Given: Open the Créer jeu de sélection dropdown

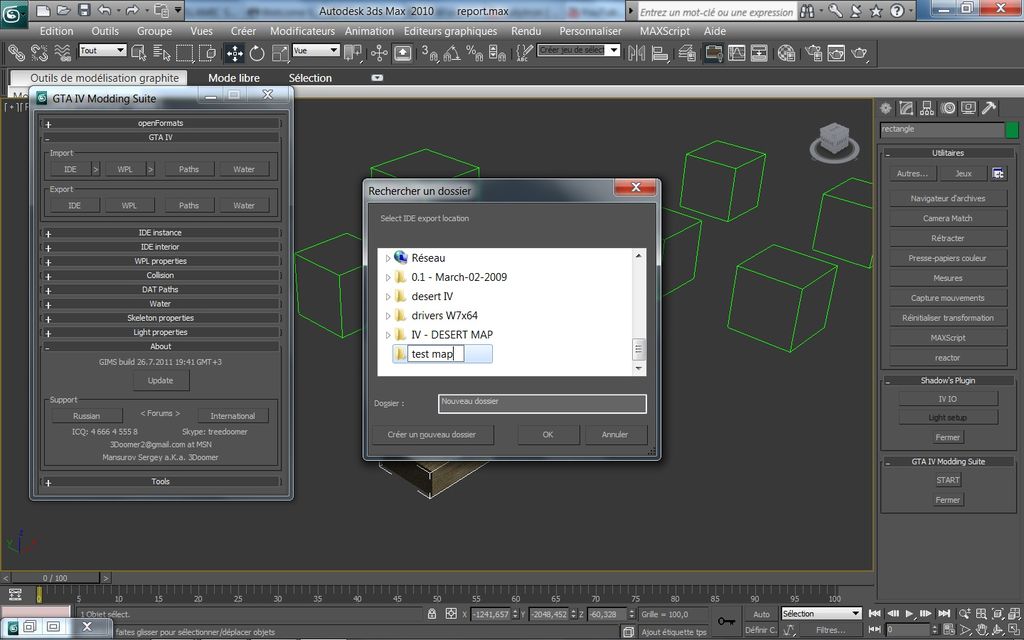Looking at the screenshot, I should coord(578,50).
